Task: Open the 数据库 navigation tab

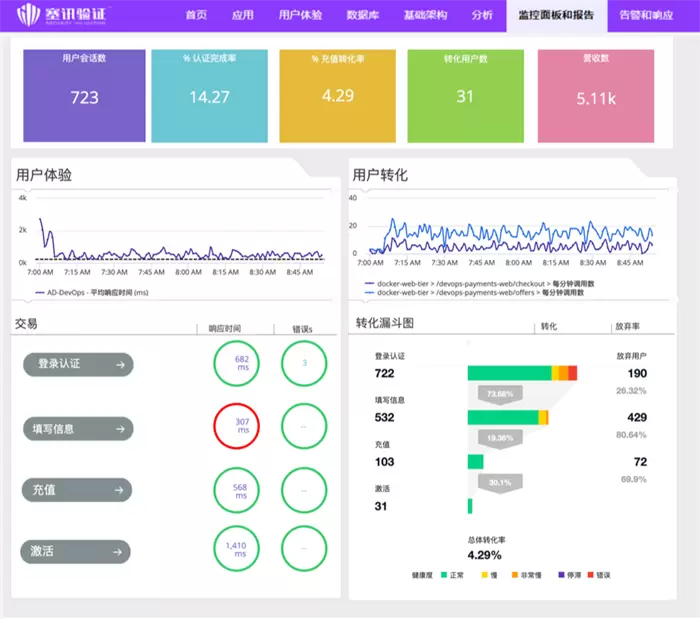Action: pyautogui.click(x=361, y=16)
